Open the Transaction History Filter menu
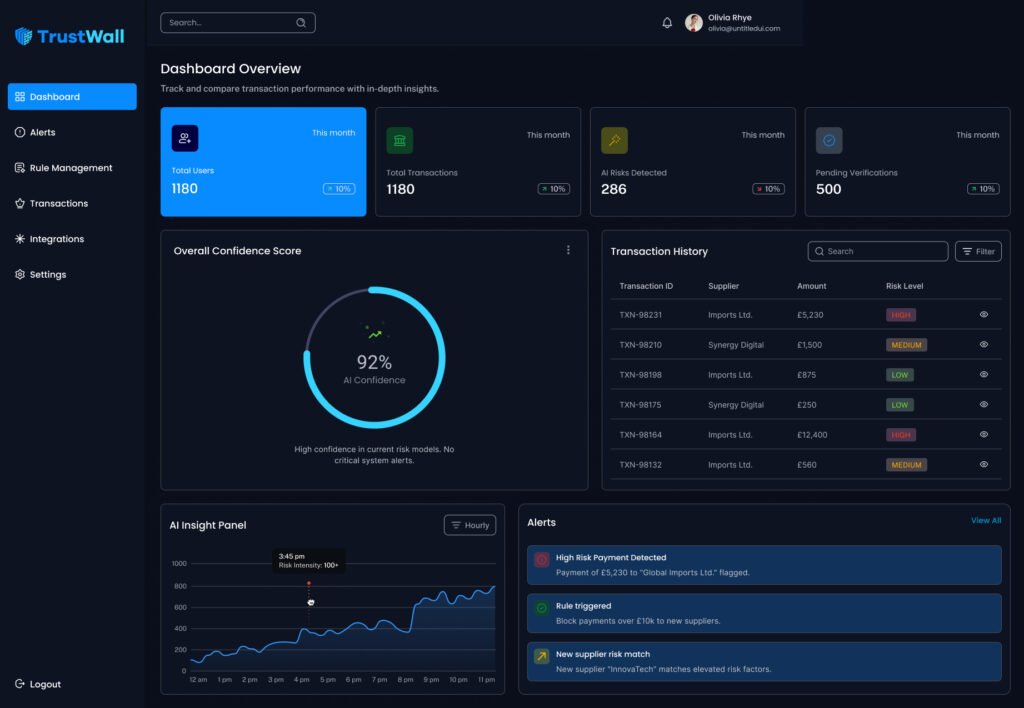 point(978,252)
